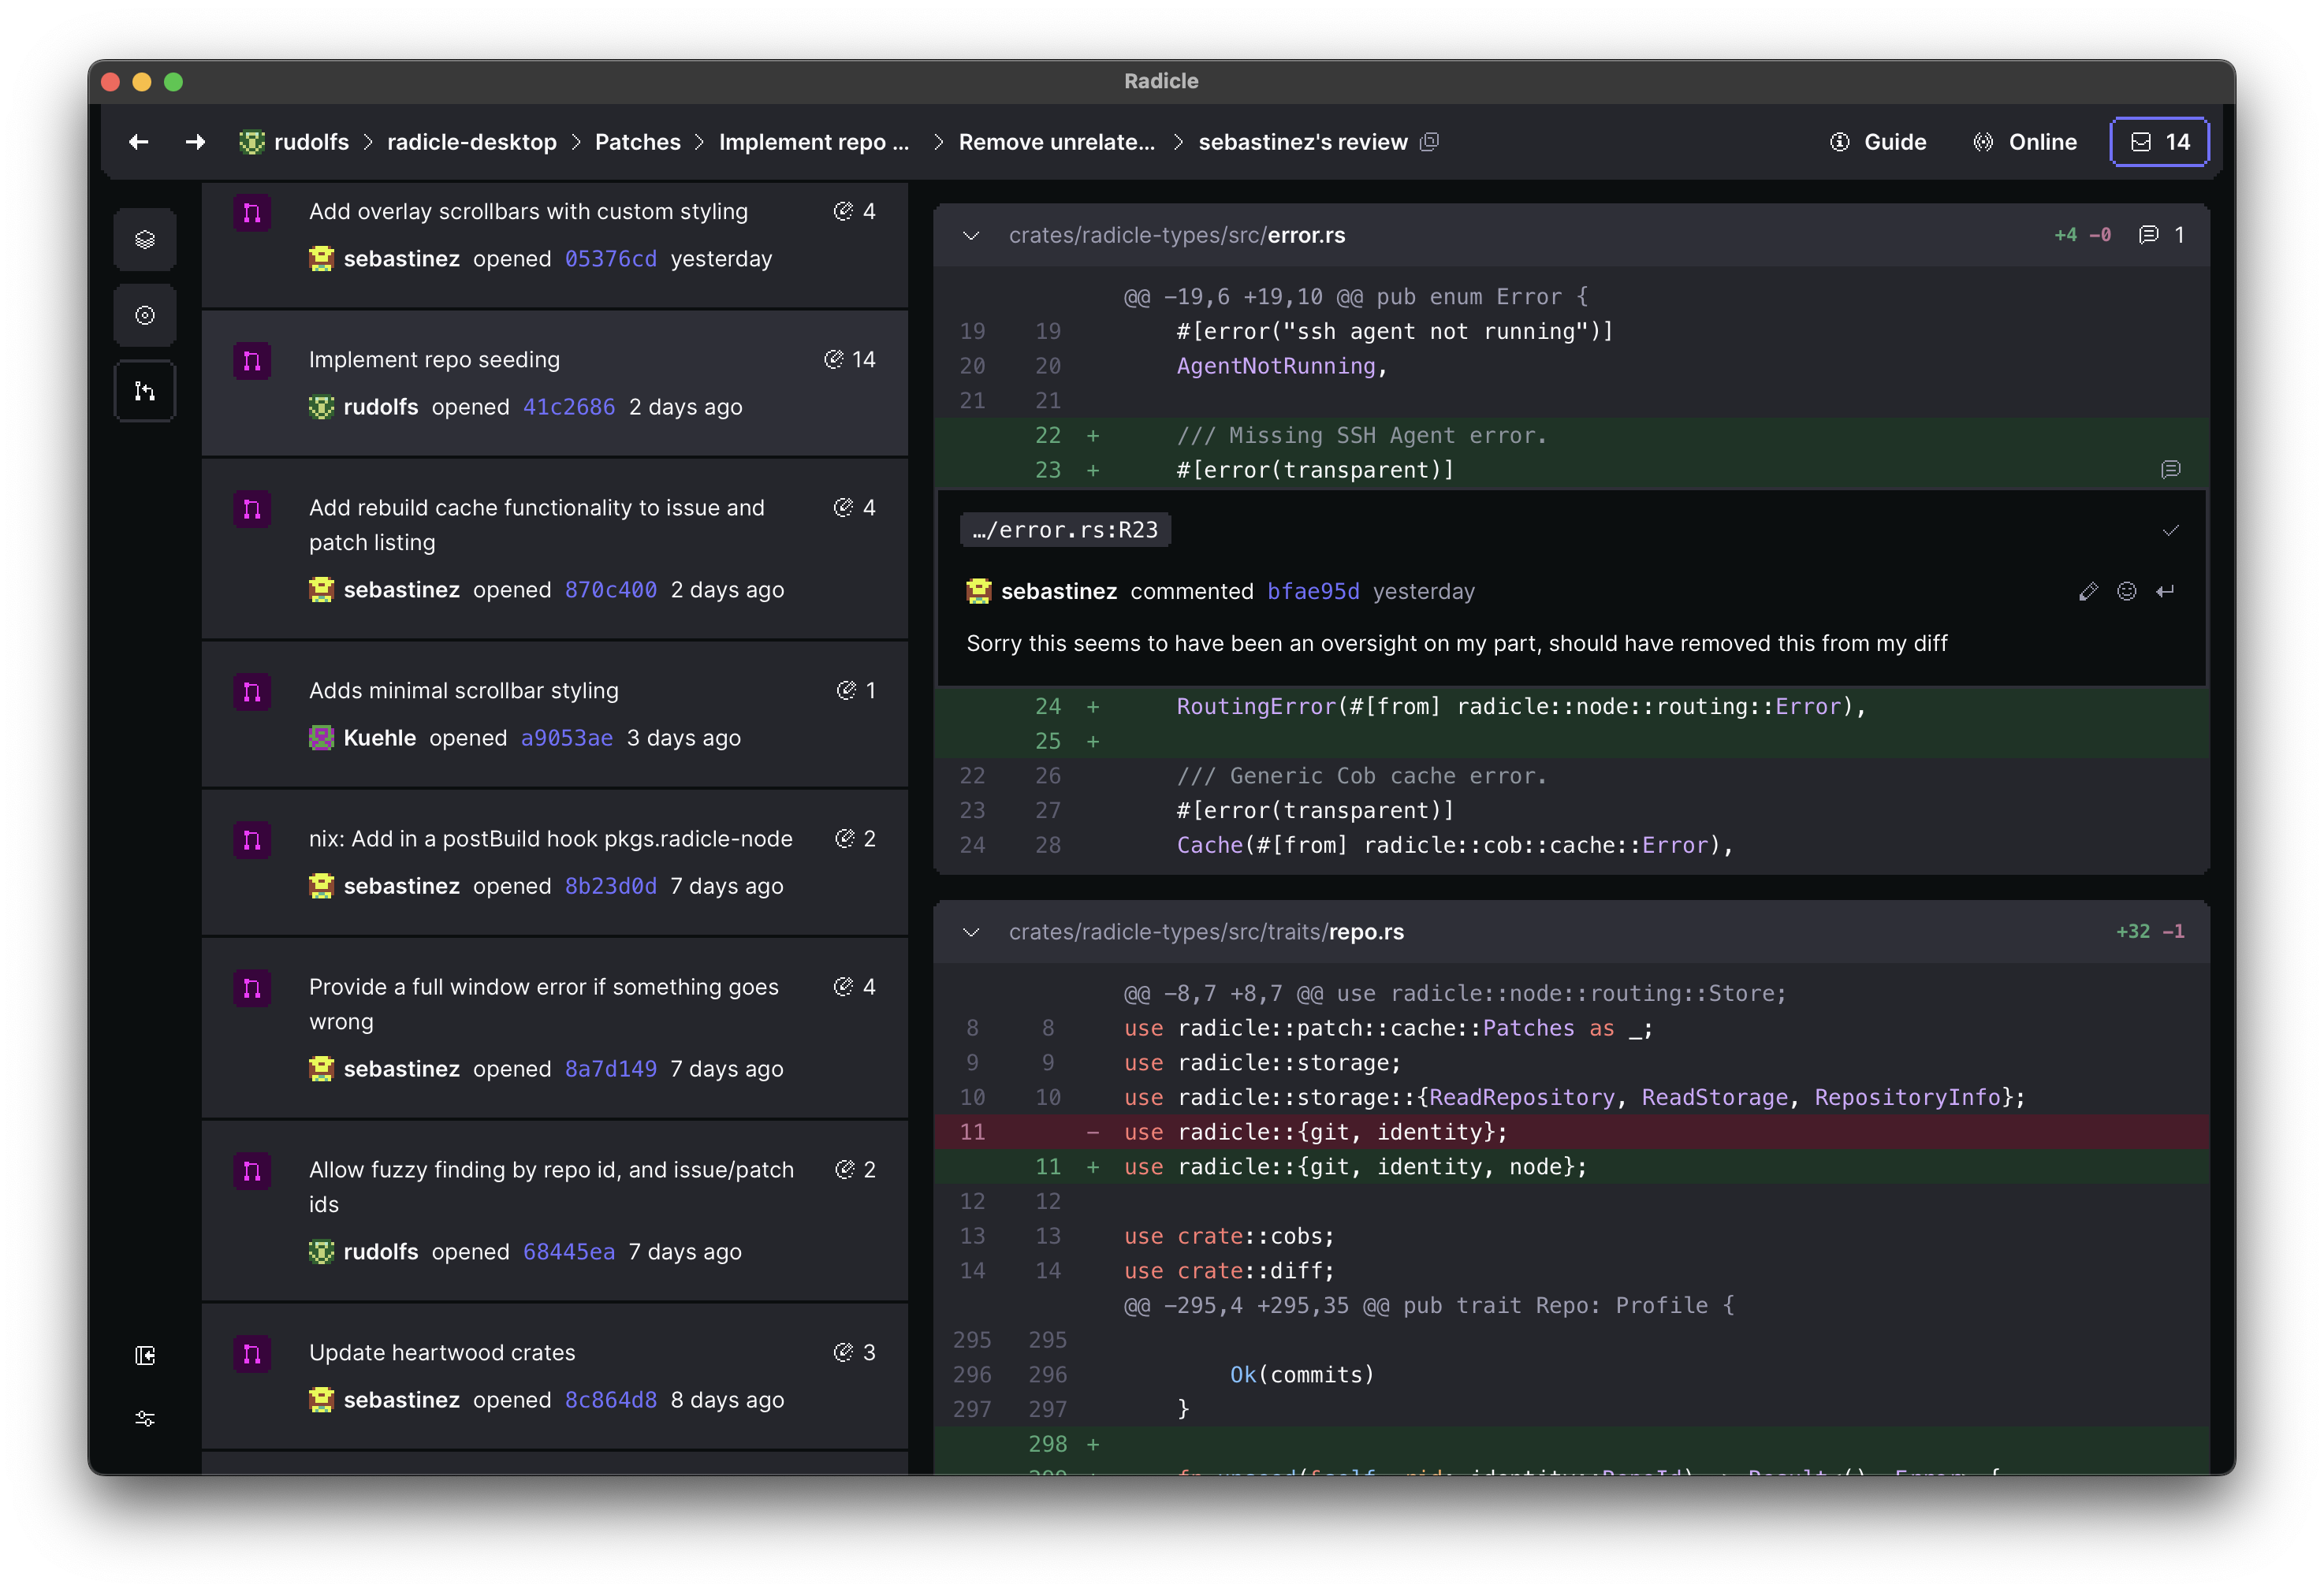
Task: Select sebastinez's review breadcrumb item
Action: click(1302, 142)
